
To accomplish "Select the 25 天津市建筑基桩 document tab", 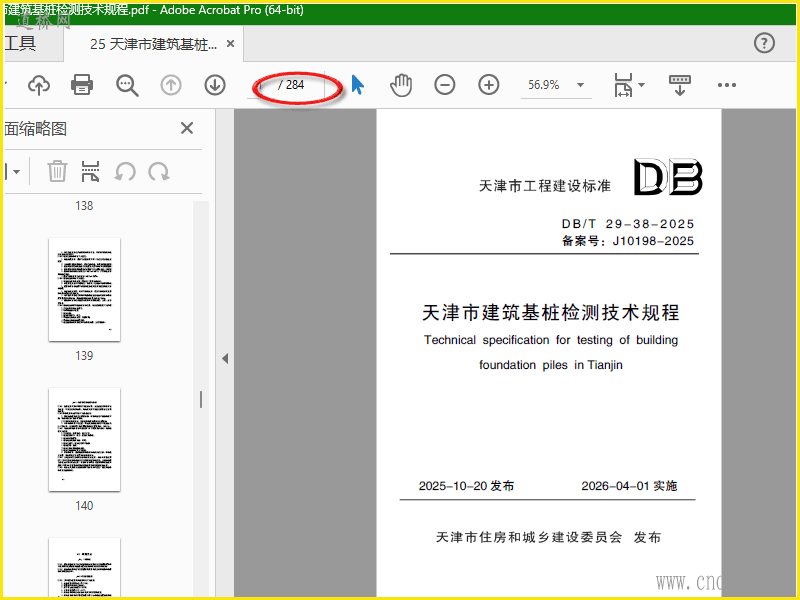I will pos(153,44).
